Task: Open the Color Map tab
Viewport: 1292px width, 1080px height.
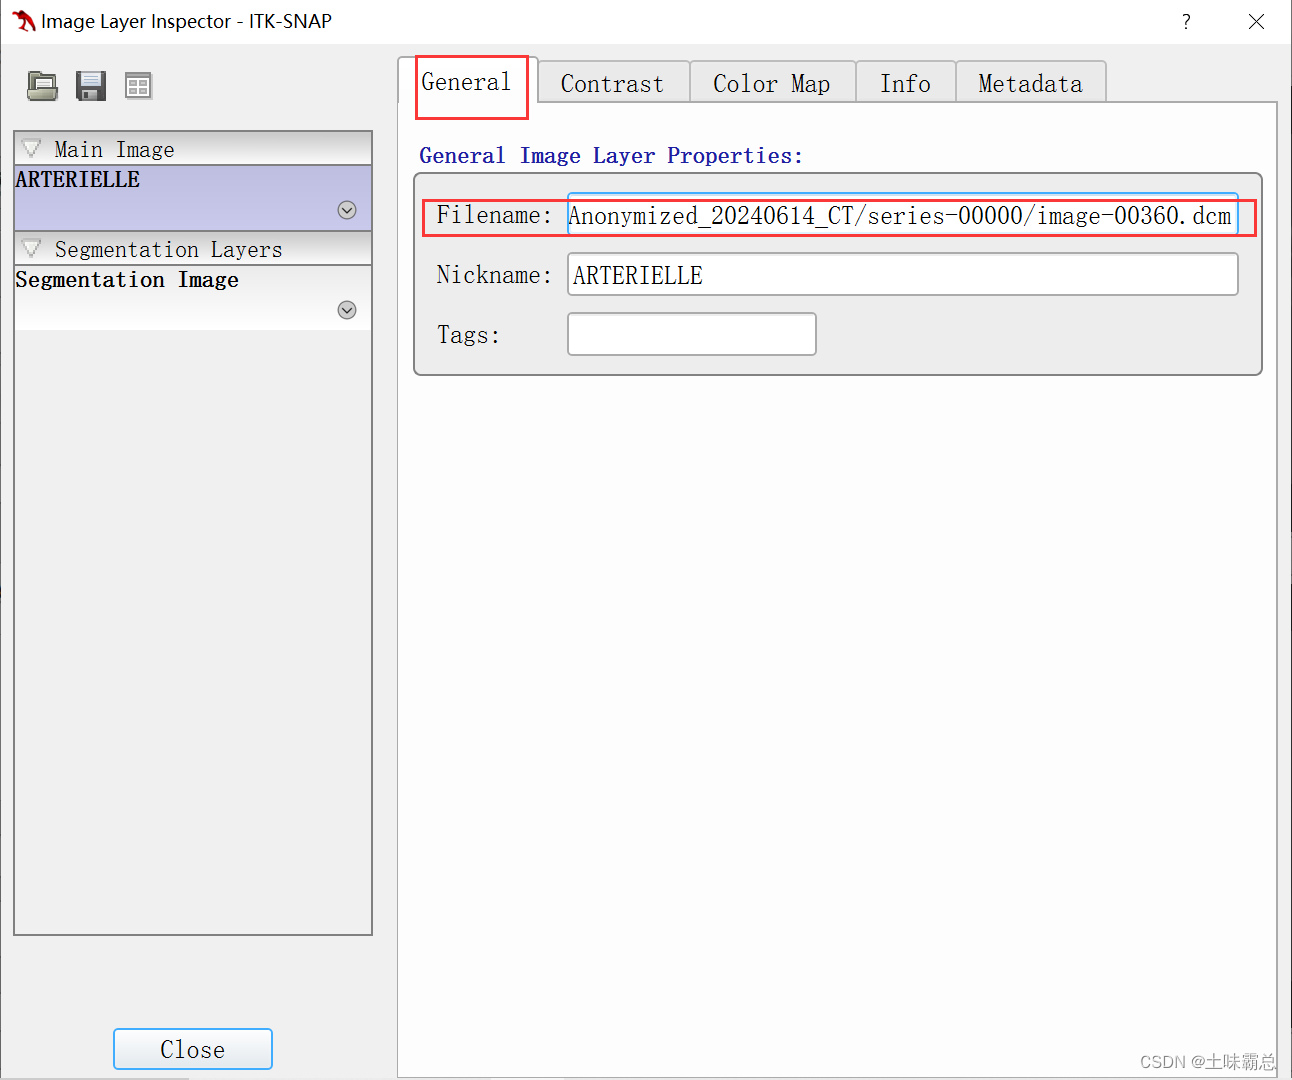Action: (x=772, y=83)
